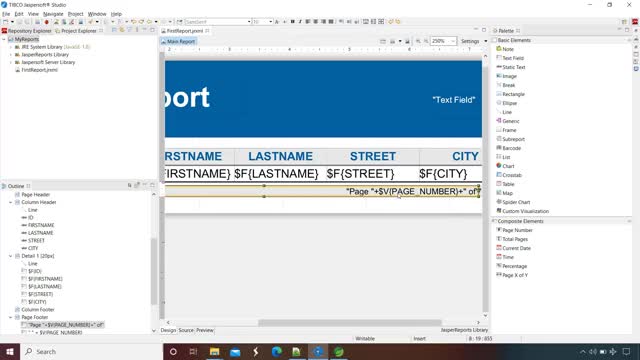Viewport: 640px width, 360px height.
Task: Click the horizontal scrollbar under the design canvas
Action: point(350,322)
